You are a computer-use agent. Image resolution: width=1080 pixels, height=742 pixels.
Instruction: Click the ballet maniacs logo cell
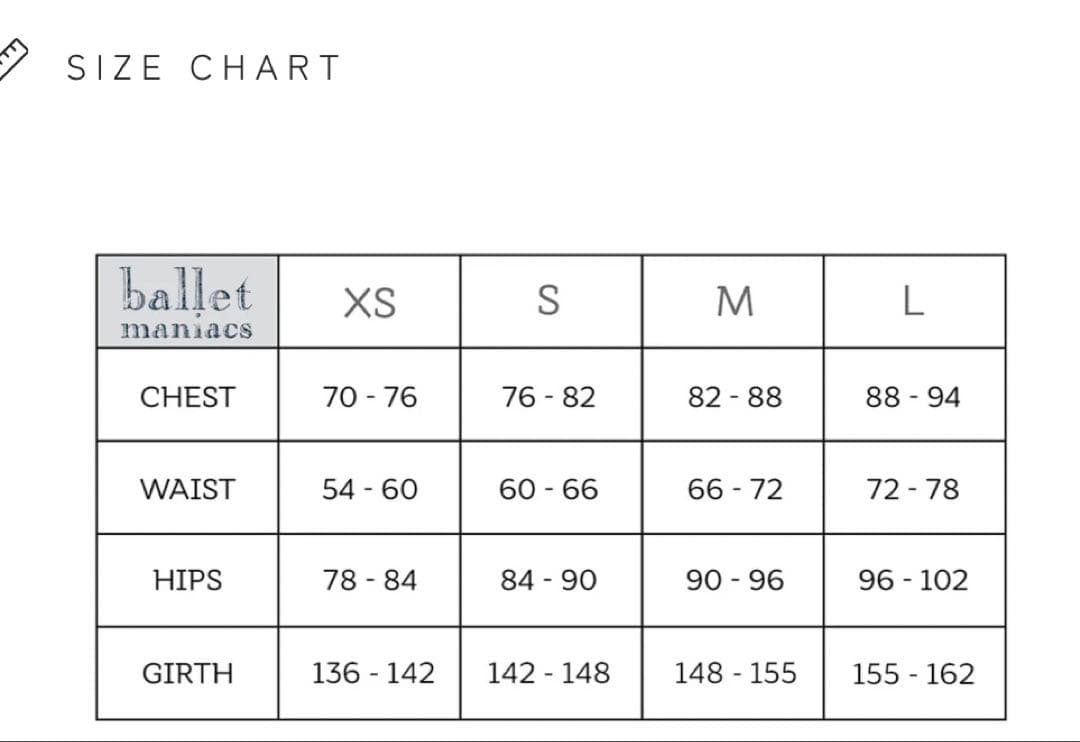click(x=187, y=302)
